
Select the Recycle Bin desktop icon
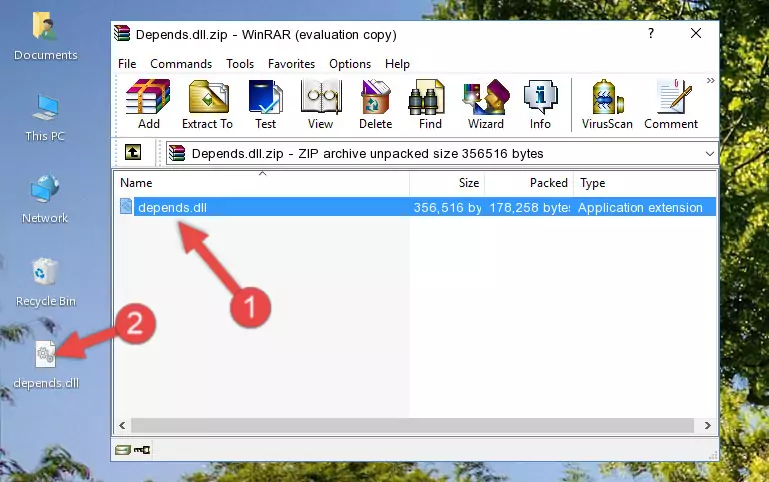(x=46, y=282)
